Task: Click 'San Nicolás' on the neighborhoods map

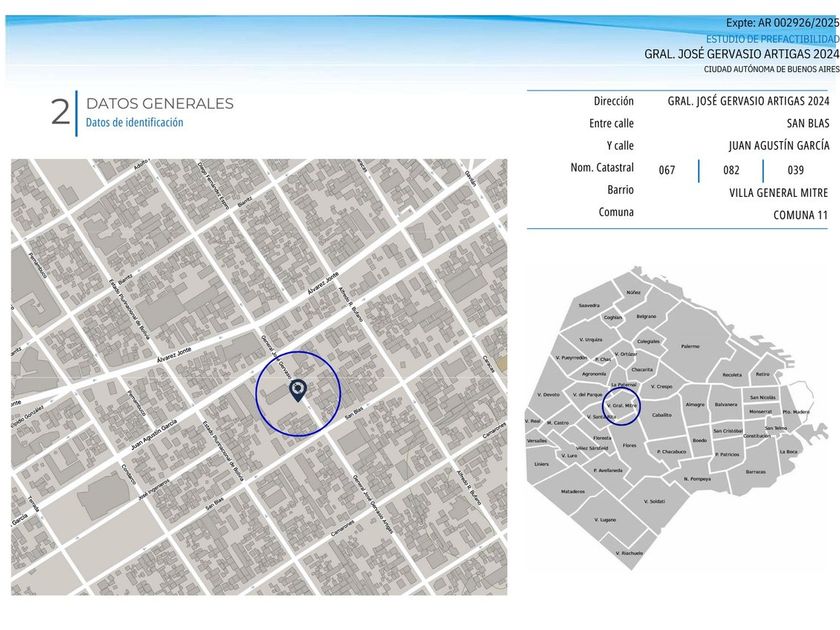Action: click(x=762, y=398)
